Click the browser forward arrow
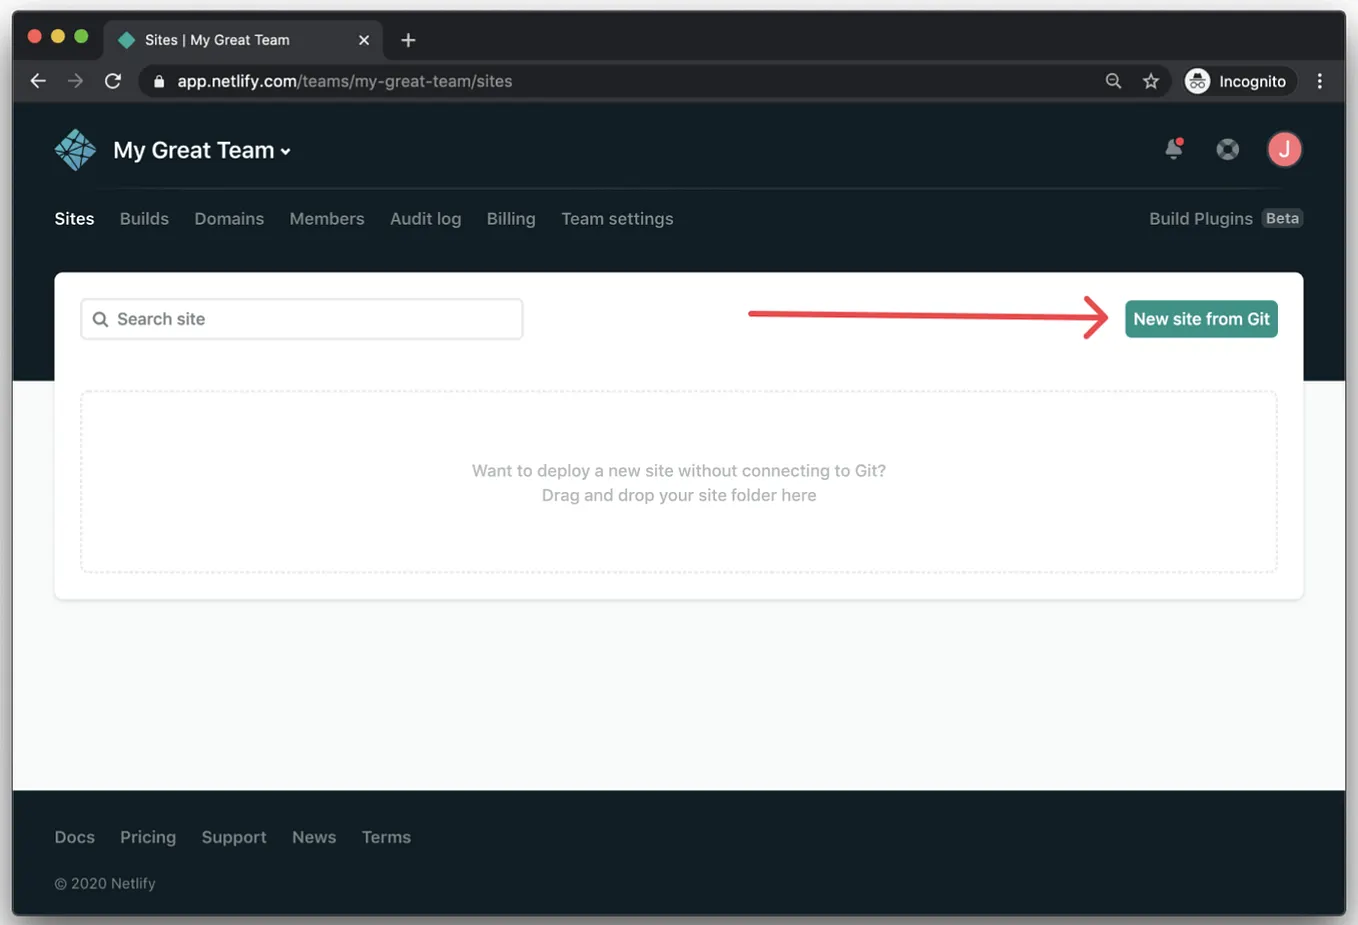1358x925 pixels. click(x=75, y=81)
